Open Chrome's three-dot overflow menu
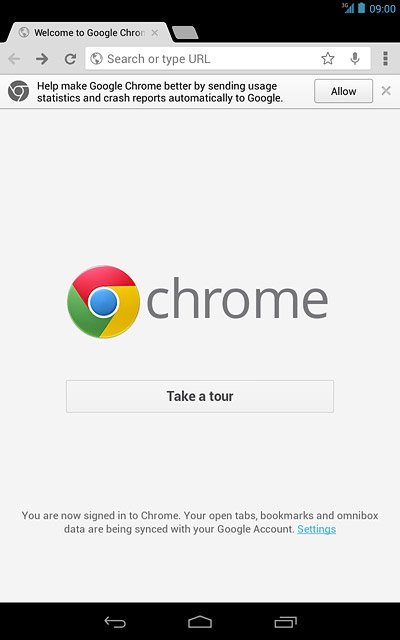This screenshot has width=400, height=640. point(385,59)
